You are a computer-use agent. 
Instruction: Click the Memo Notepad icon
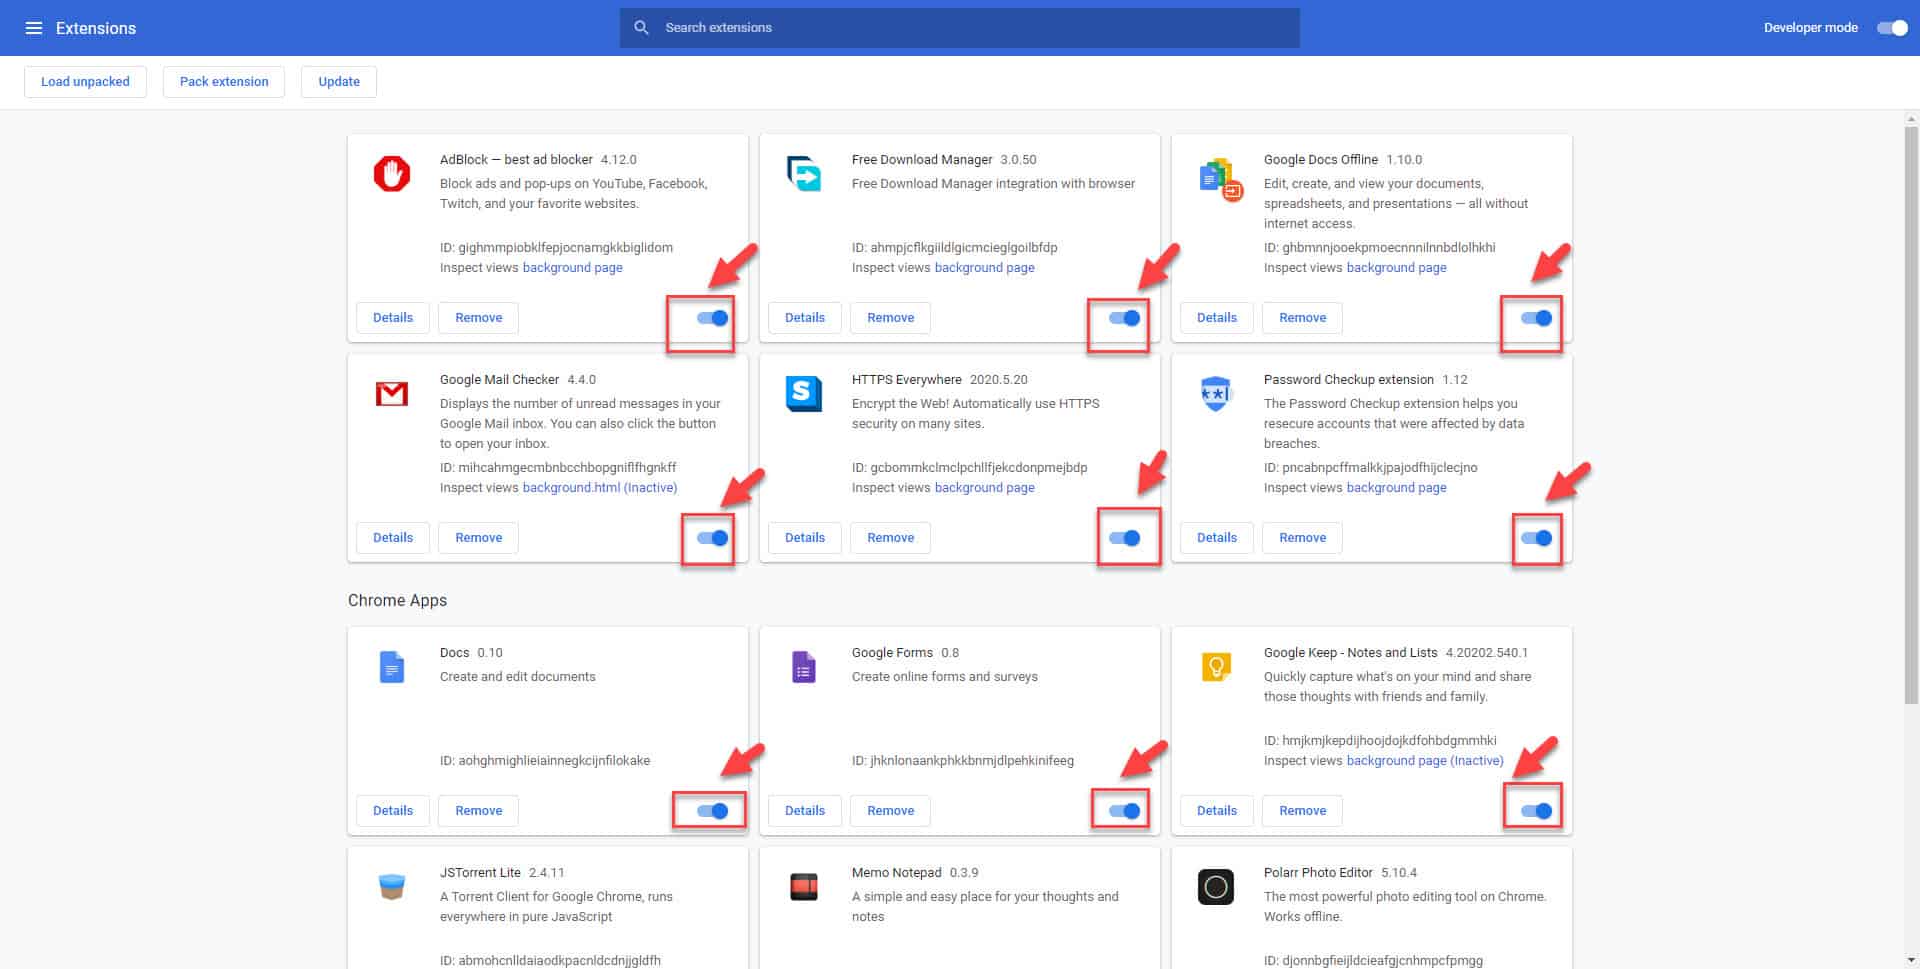click(804, 887)
